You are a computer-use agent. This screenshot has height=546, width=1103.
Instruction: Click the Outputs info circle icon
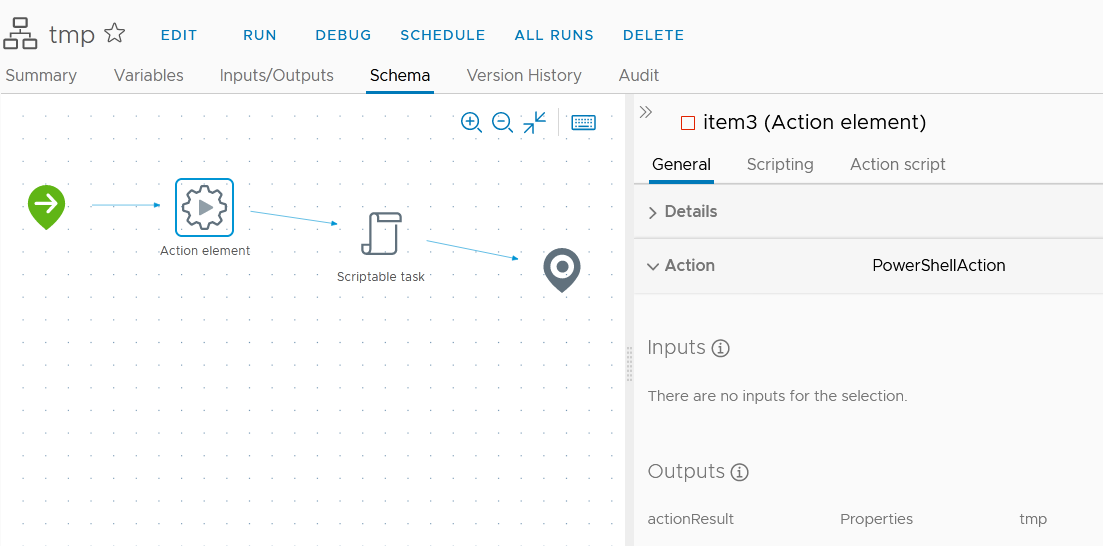(739, 472)
